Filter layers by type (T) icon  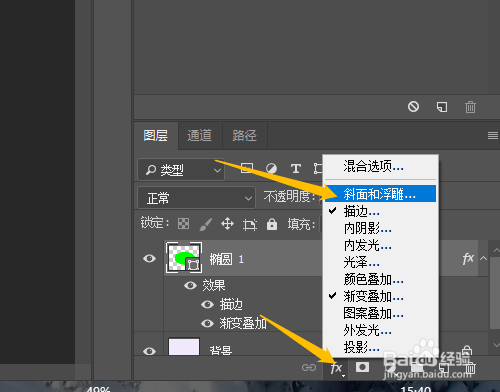(x=296, y=168)
